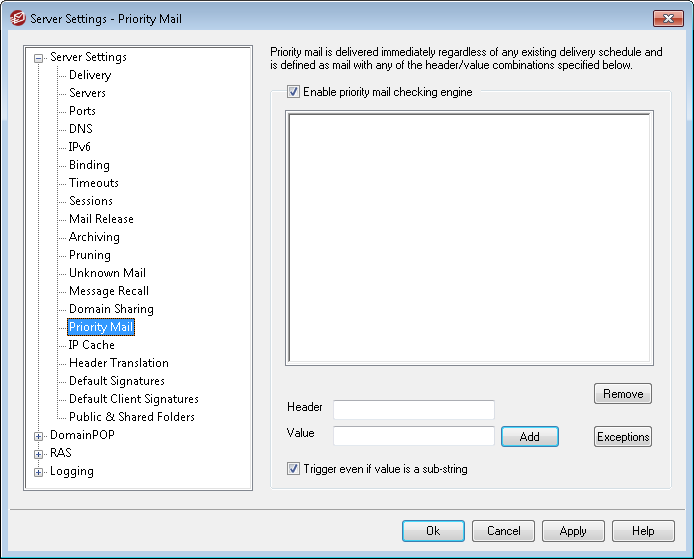
Task: Expand the Logging tree node
Action: (x=39, y=472)
